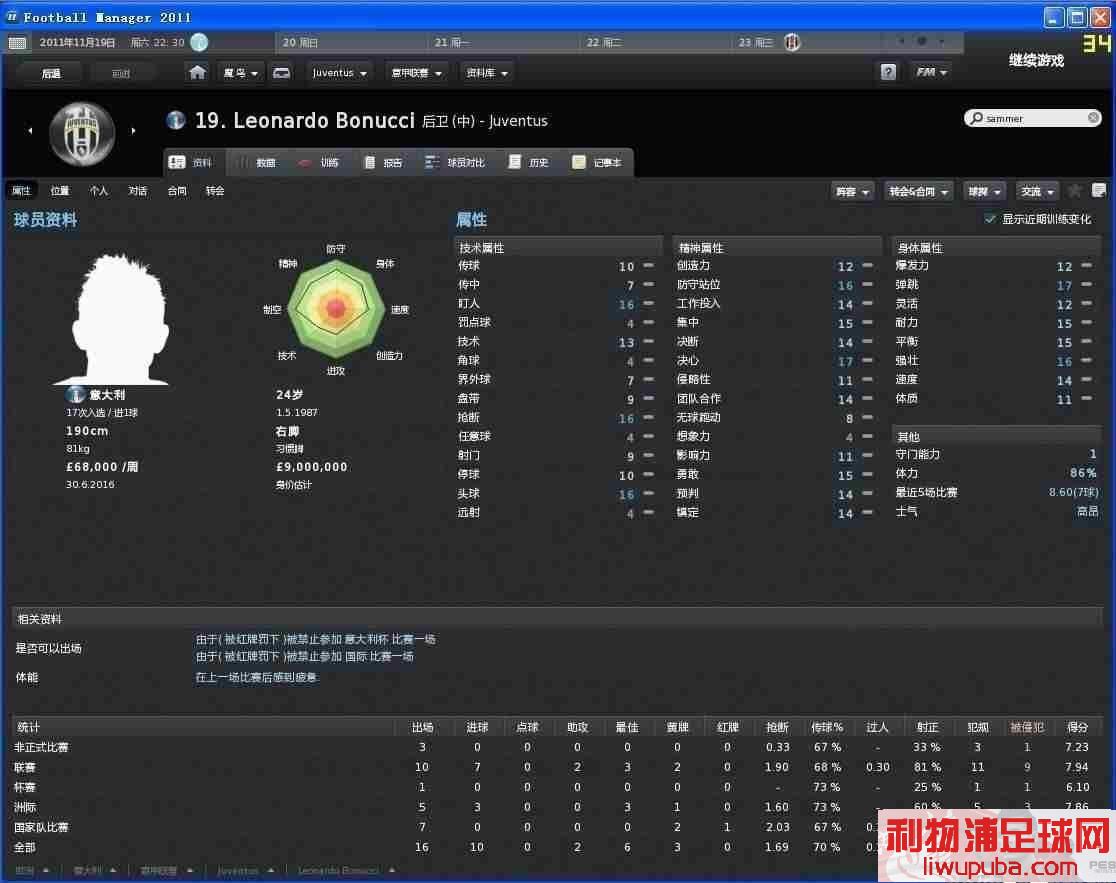Click the home icon in the toolbar

pos(197,73)
